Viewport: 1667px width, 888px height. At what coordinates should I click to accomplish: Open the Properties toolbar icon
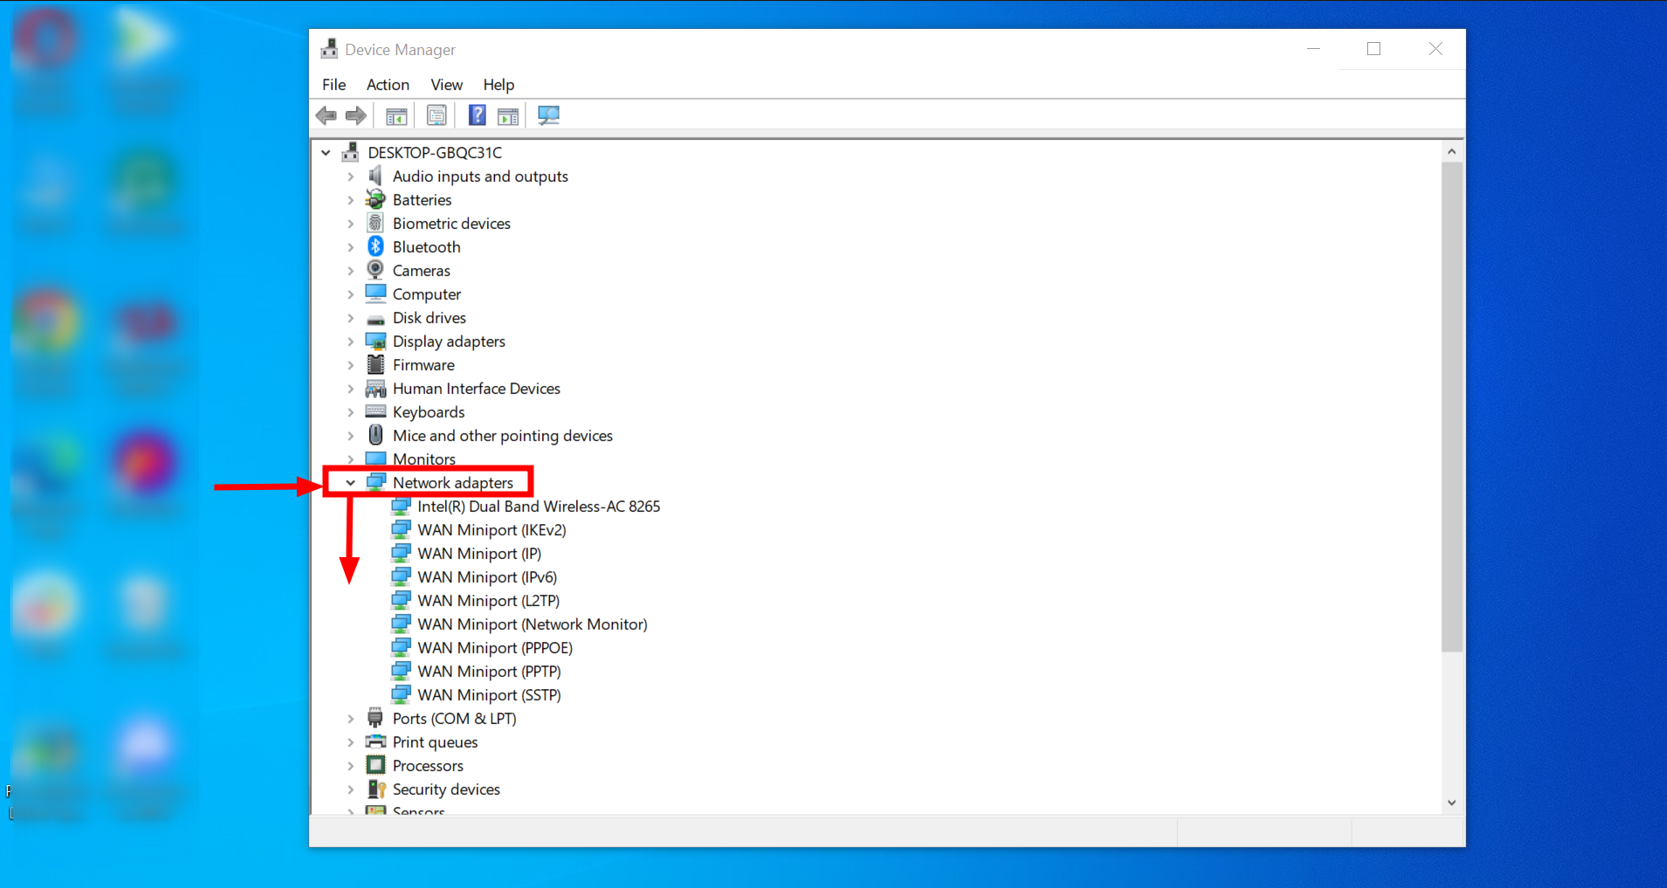coord(437,116)
